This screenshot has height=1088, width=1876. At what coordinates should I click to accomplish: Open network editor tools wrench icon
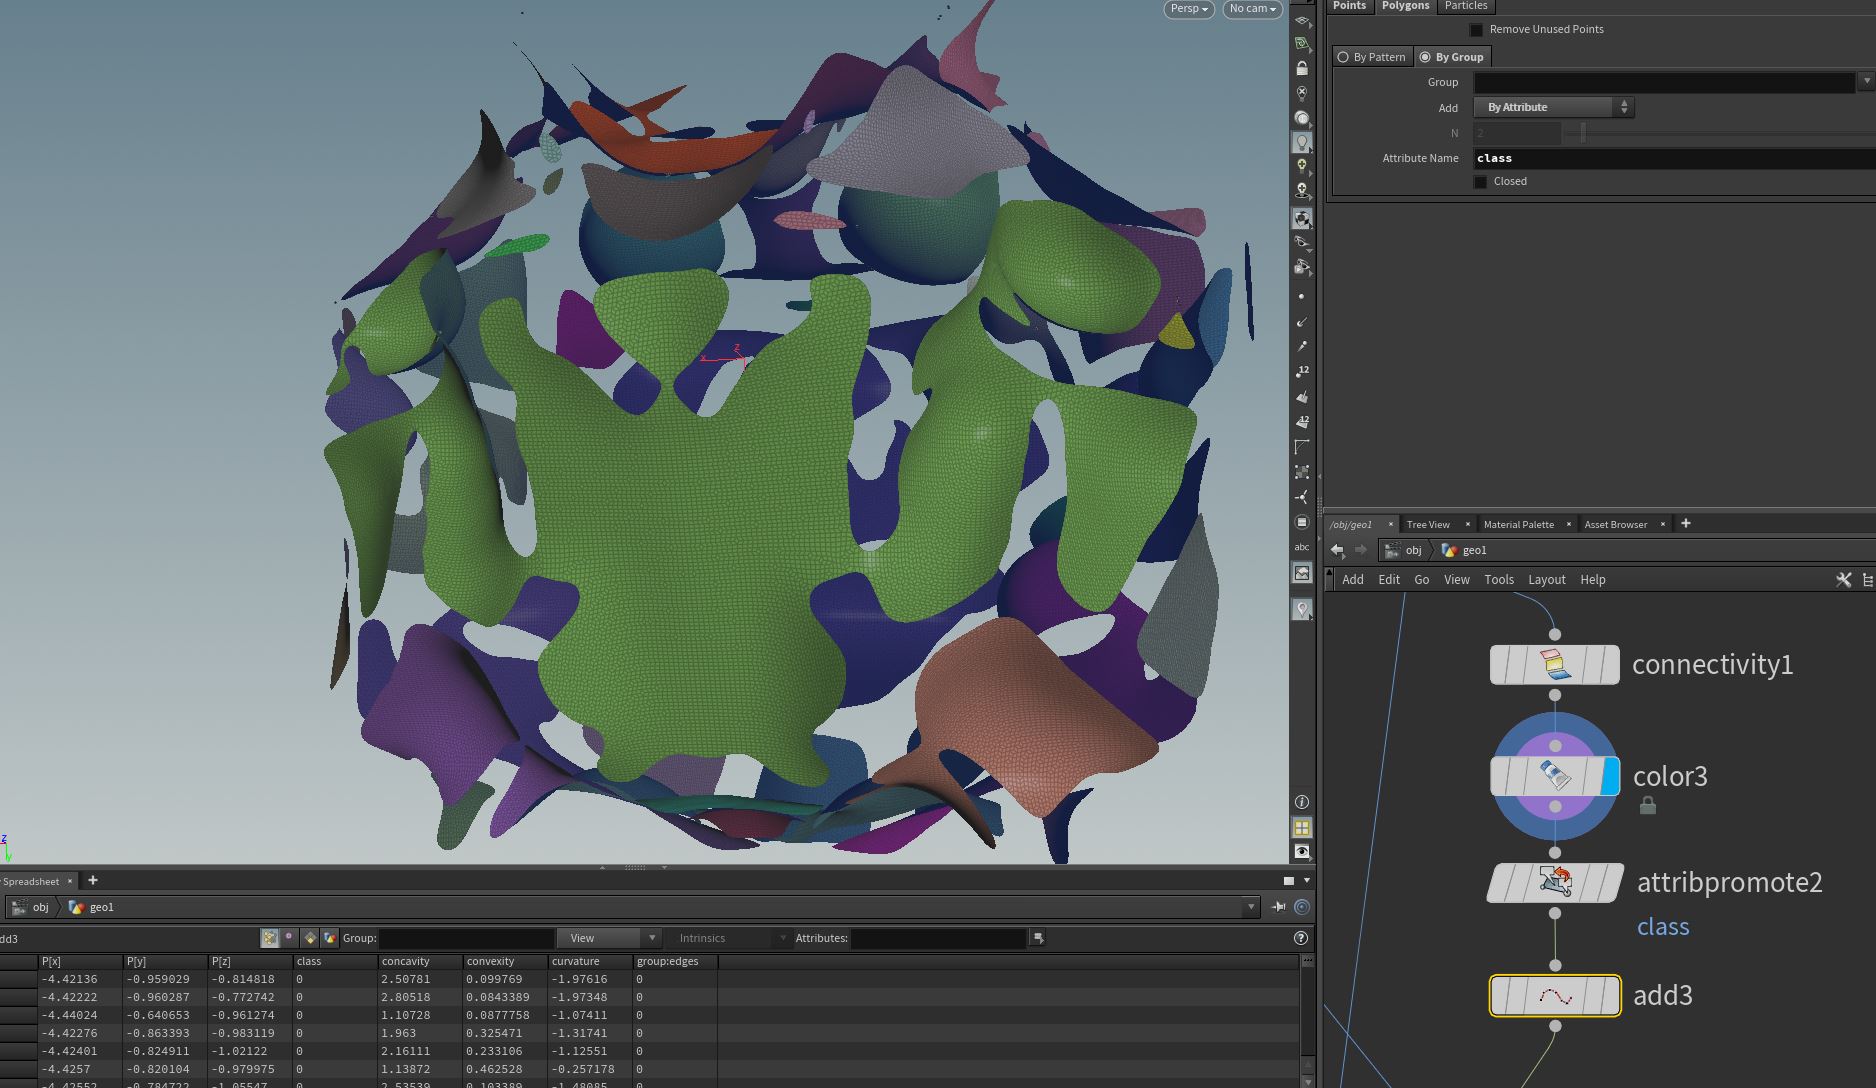1843,579
